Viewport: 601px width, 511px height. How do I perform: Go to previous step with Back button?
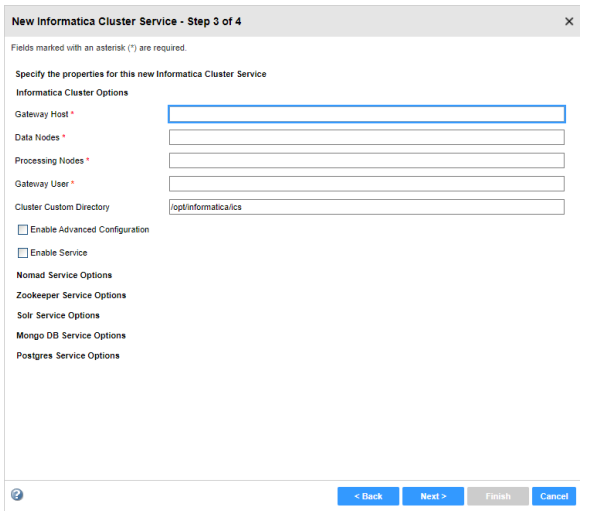[x=368, y=496]
